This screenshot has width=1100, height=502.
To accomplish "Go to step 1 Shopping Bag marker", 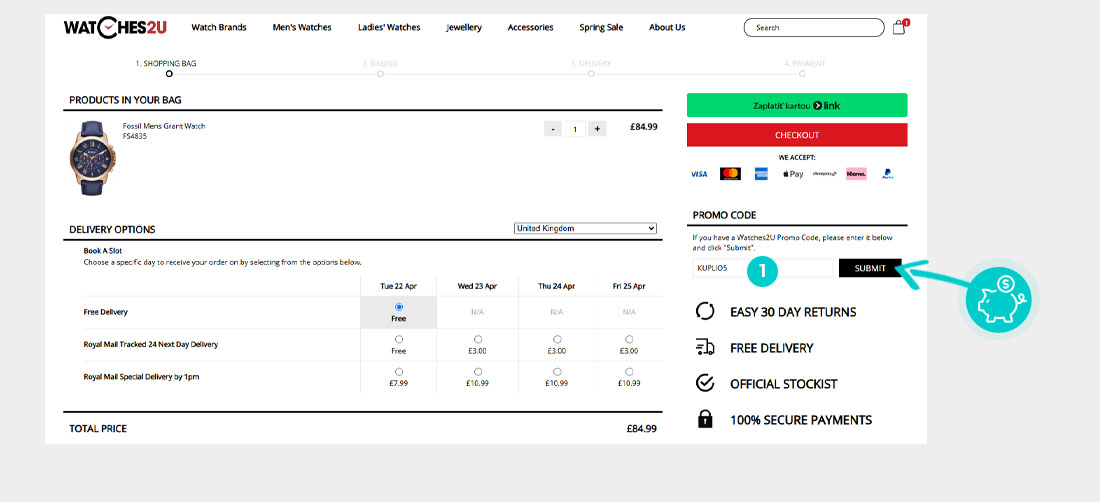I will 168,74.
